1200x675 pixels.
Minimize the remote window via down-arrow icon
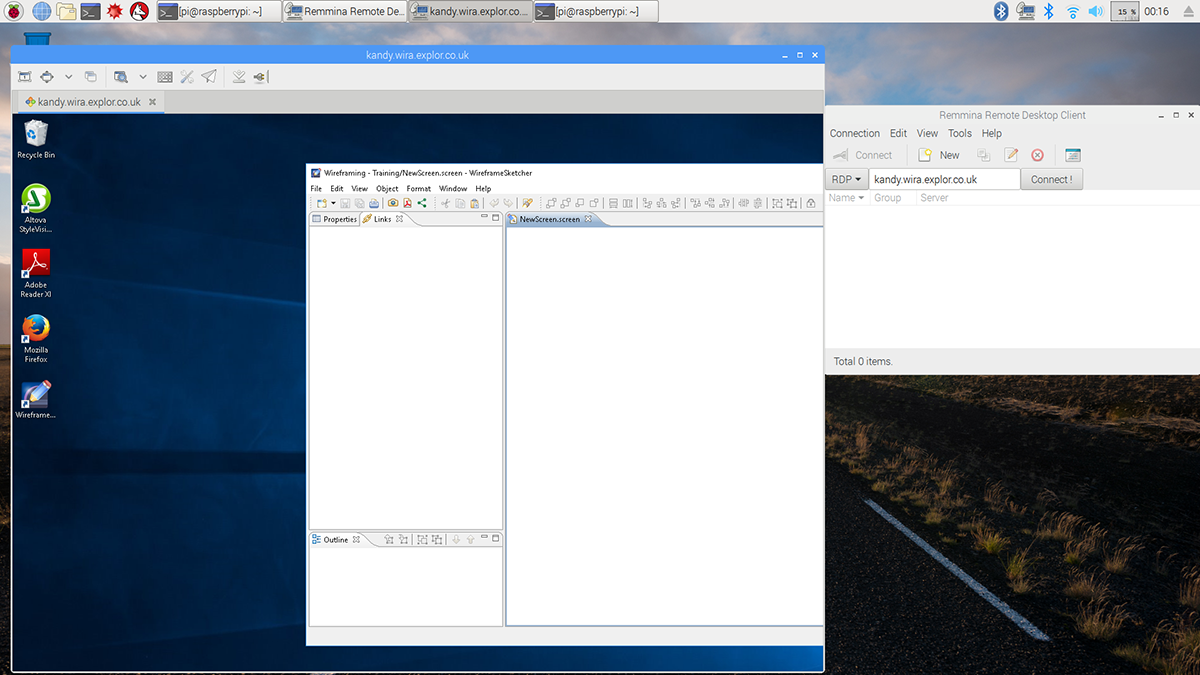coord(239,77)
